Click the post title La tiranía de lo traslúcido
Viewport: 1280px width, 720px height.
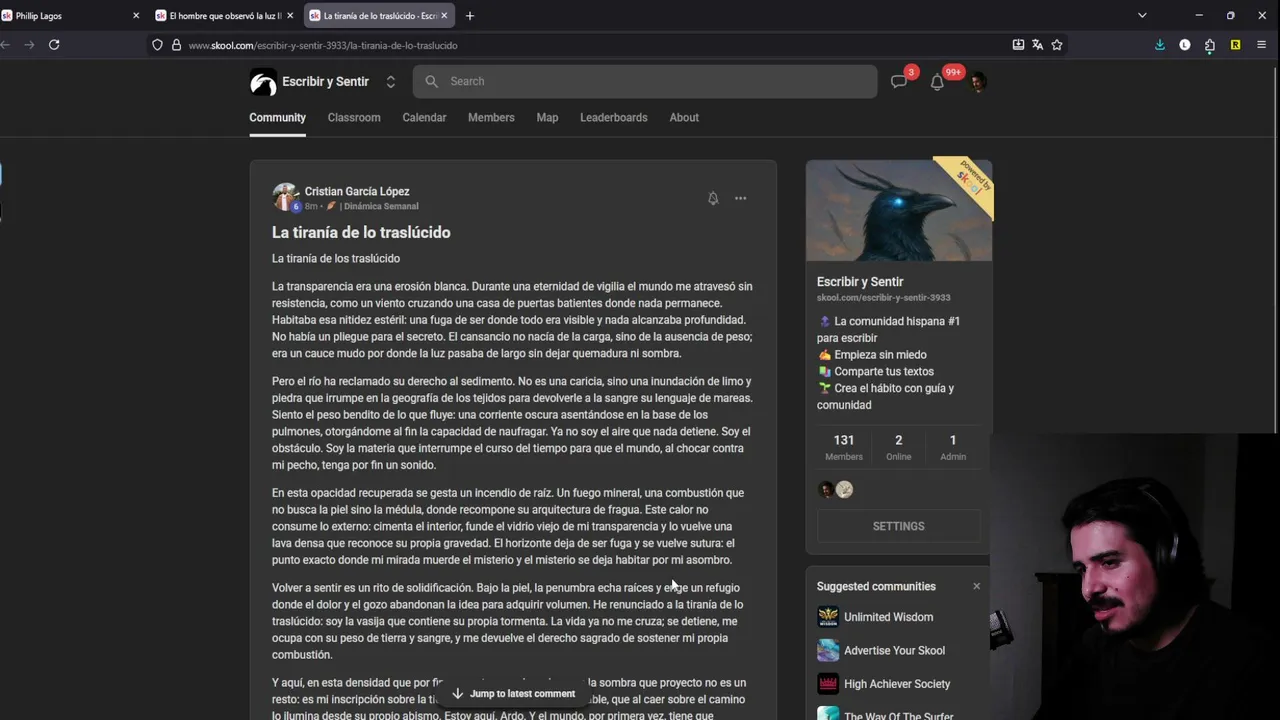pyautogui.click(x=361, y=232)
